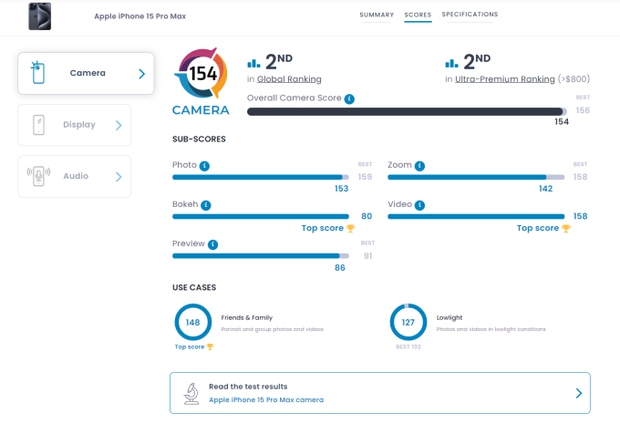
Task: Open Apple iPhone 15 Pro Max camera link
Action: (x=266, y=400)
